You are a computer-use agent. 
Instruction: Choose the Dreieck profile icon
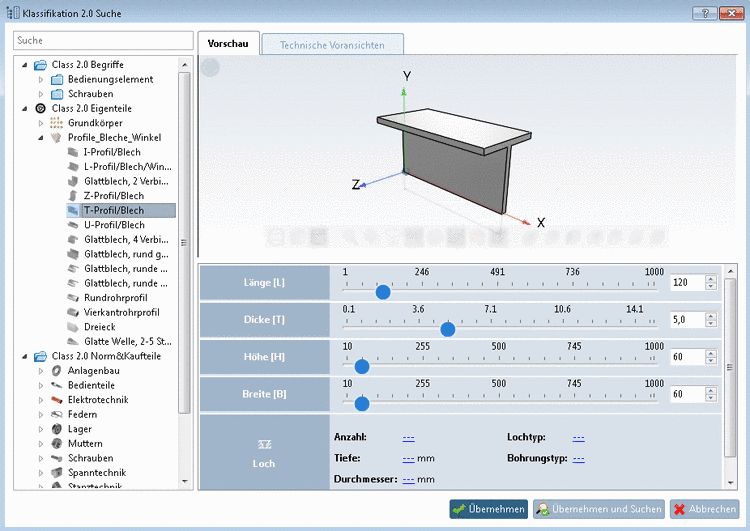coord(73,327)
